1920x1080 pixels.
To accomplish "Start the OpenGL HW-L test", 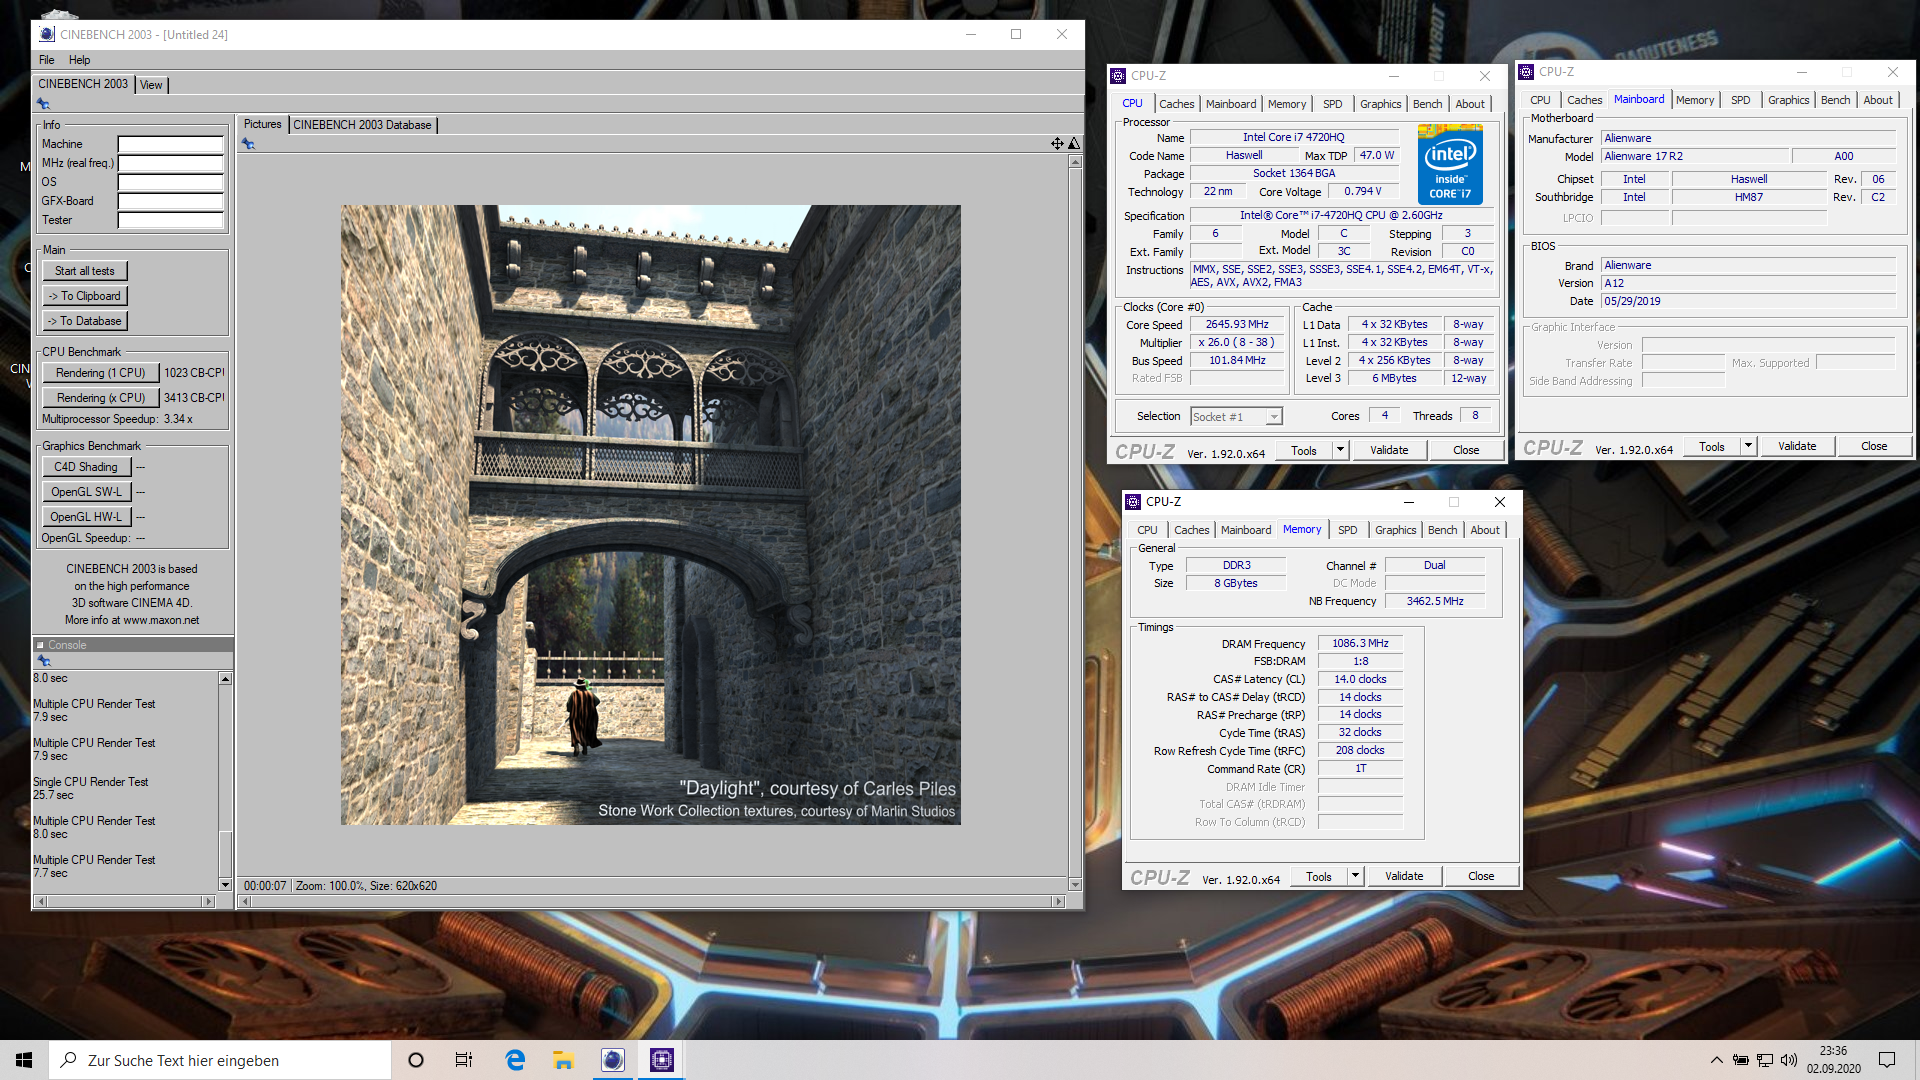I will tap(86, 517).
